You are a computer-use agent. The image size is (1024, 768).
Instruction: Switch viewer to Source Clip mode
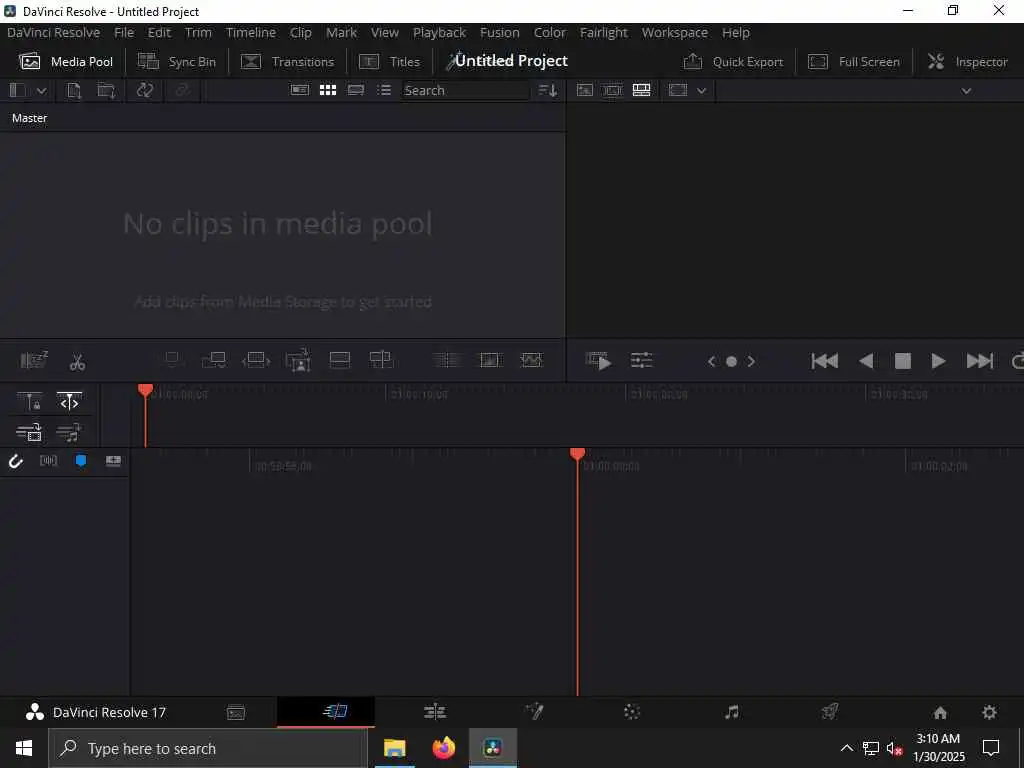584,90
